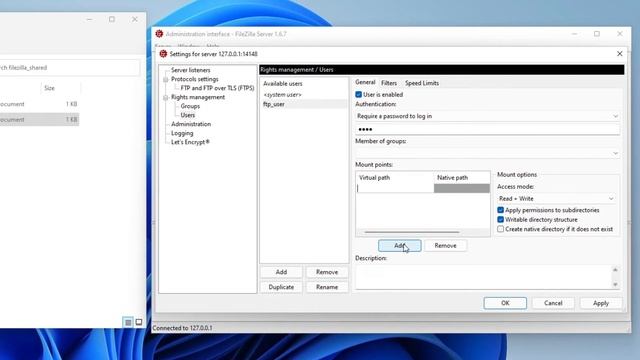
Task: Click Add button under Available users
Action: [281, 272]
